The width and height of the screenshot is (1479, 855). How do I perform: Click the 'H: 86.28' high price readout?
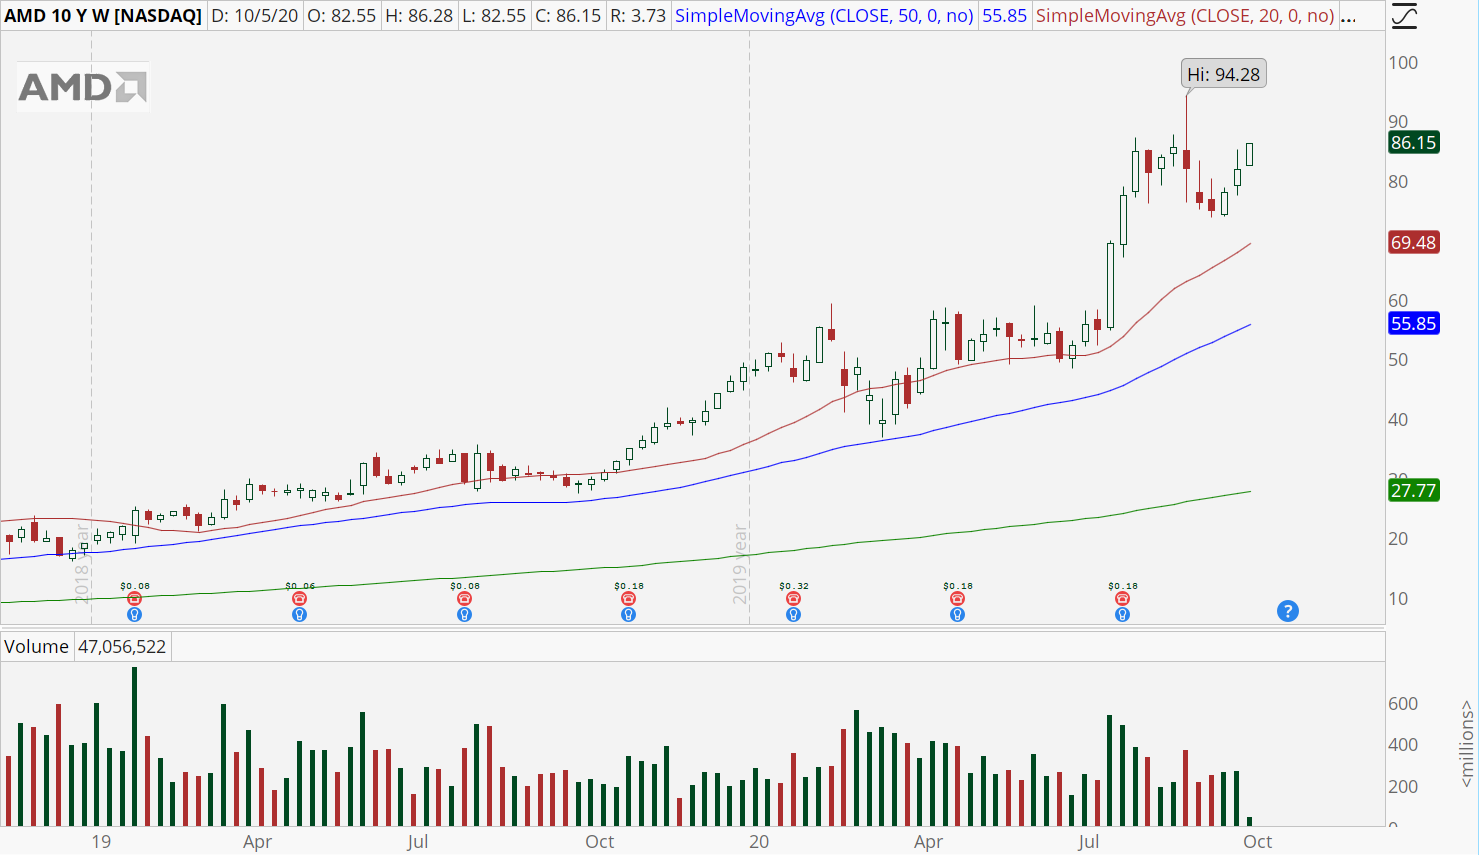tap(418, 16)
